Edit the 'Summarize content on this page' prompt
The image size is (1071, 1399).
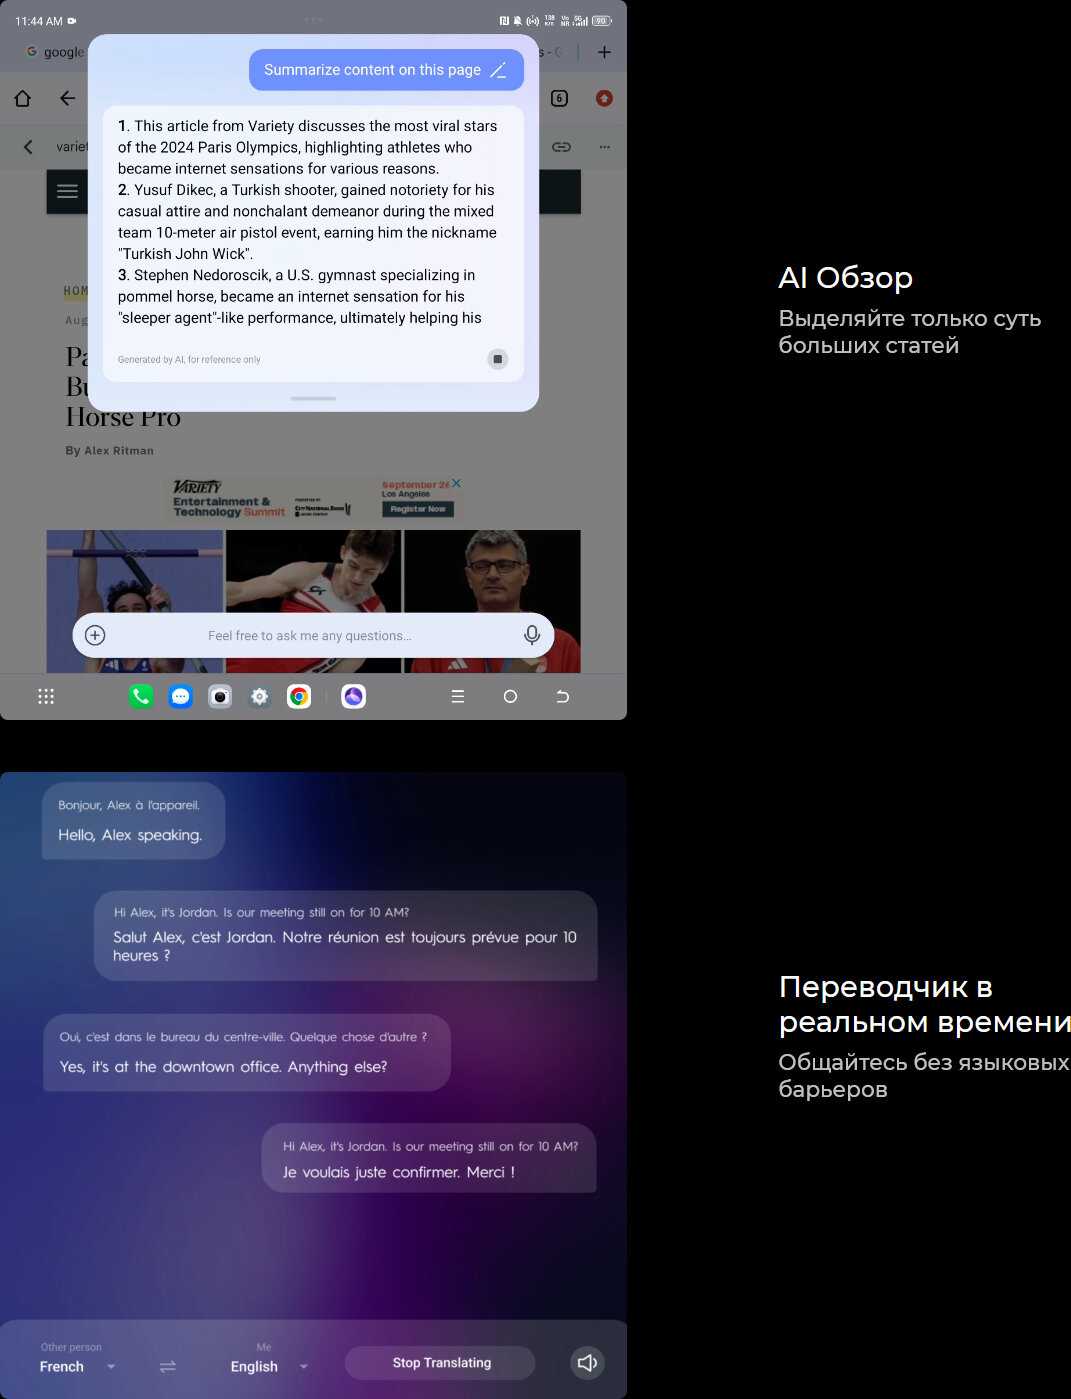498,70
